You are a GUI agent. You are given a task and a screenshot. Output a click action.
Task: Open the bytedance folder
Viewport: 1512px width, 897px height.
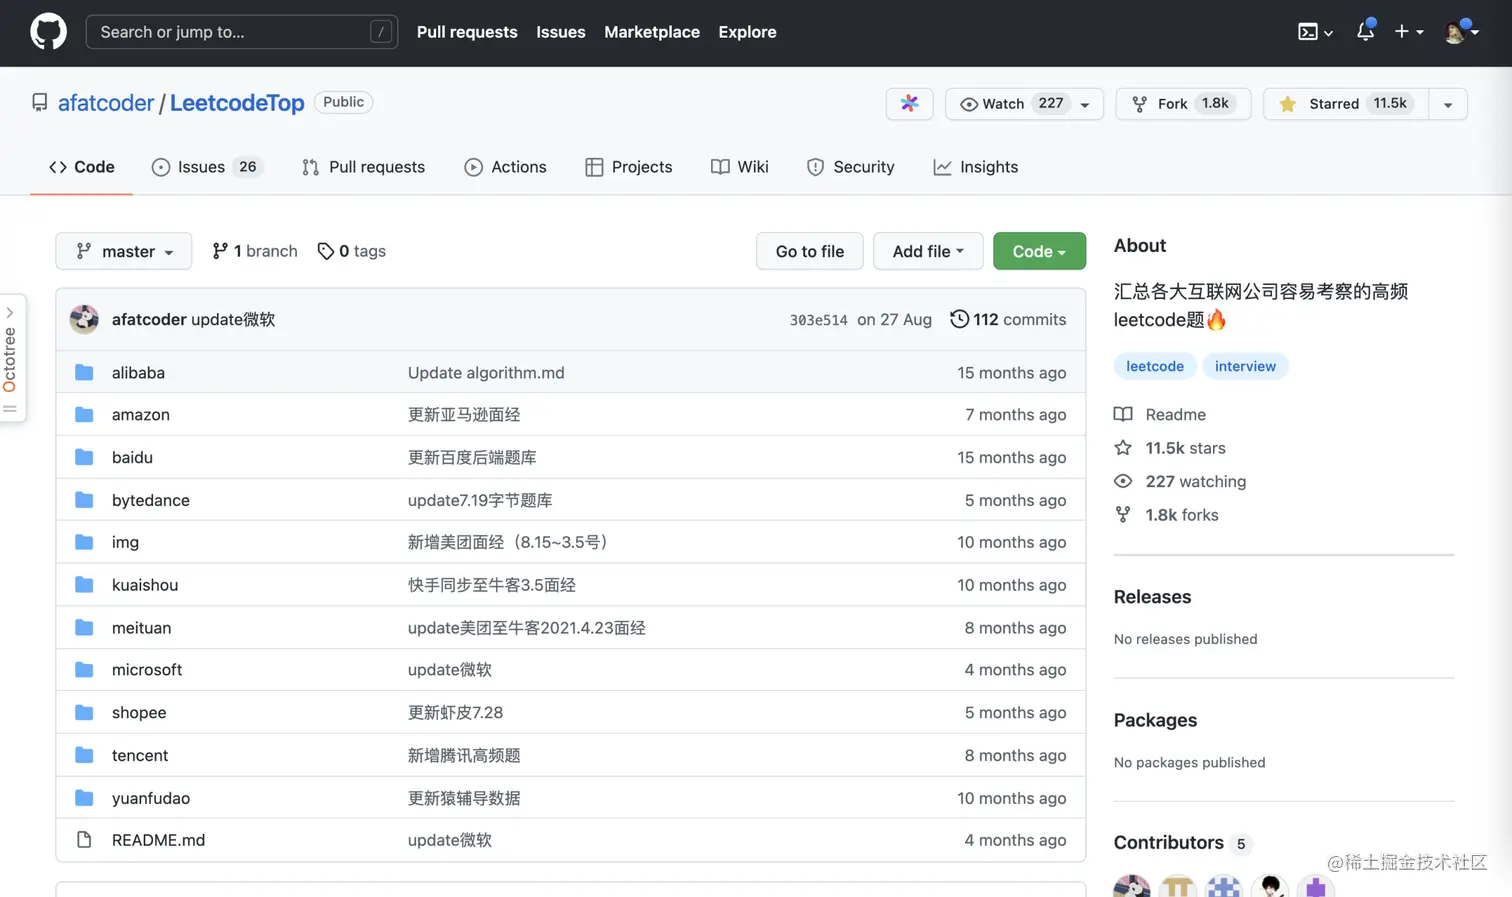(x=151, y=500)
